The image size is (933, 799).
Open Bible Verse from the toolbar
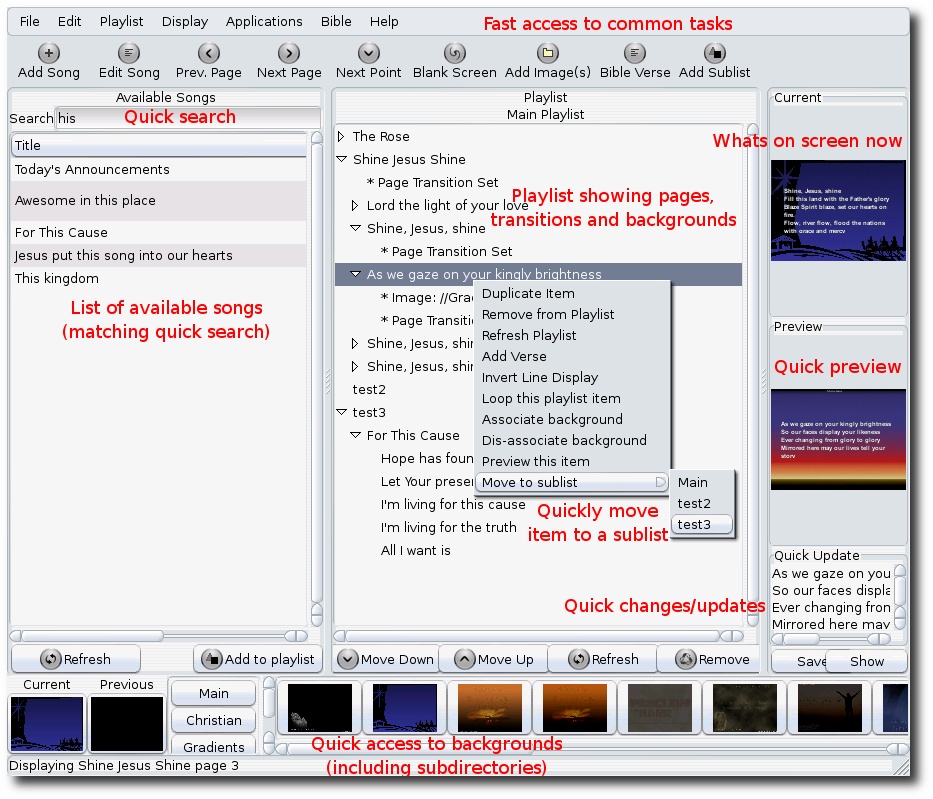point(635,54)
